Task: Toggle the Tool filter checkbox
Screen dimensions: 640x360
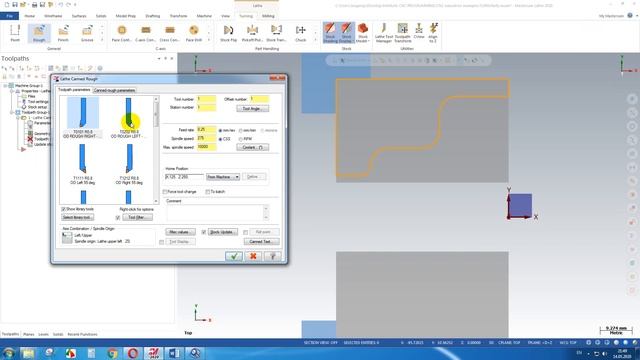Action: 118,218
